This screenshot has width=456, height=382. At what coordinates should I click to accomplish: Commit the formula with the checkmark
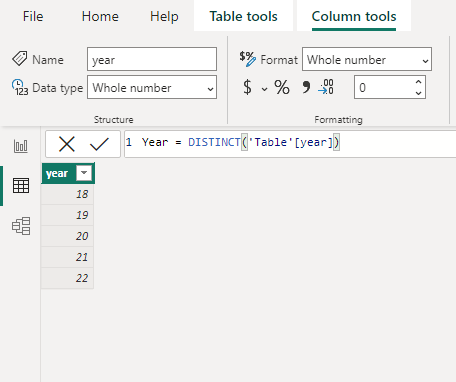tap(99, 144)
